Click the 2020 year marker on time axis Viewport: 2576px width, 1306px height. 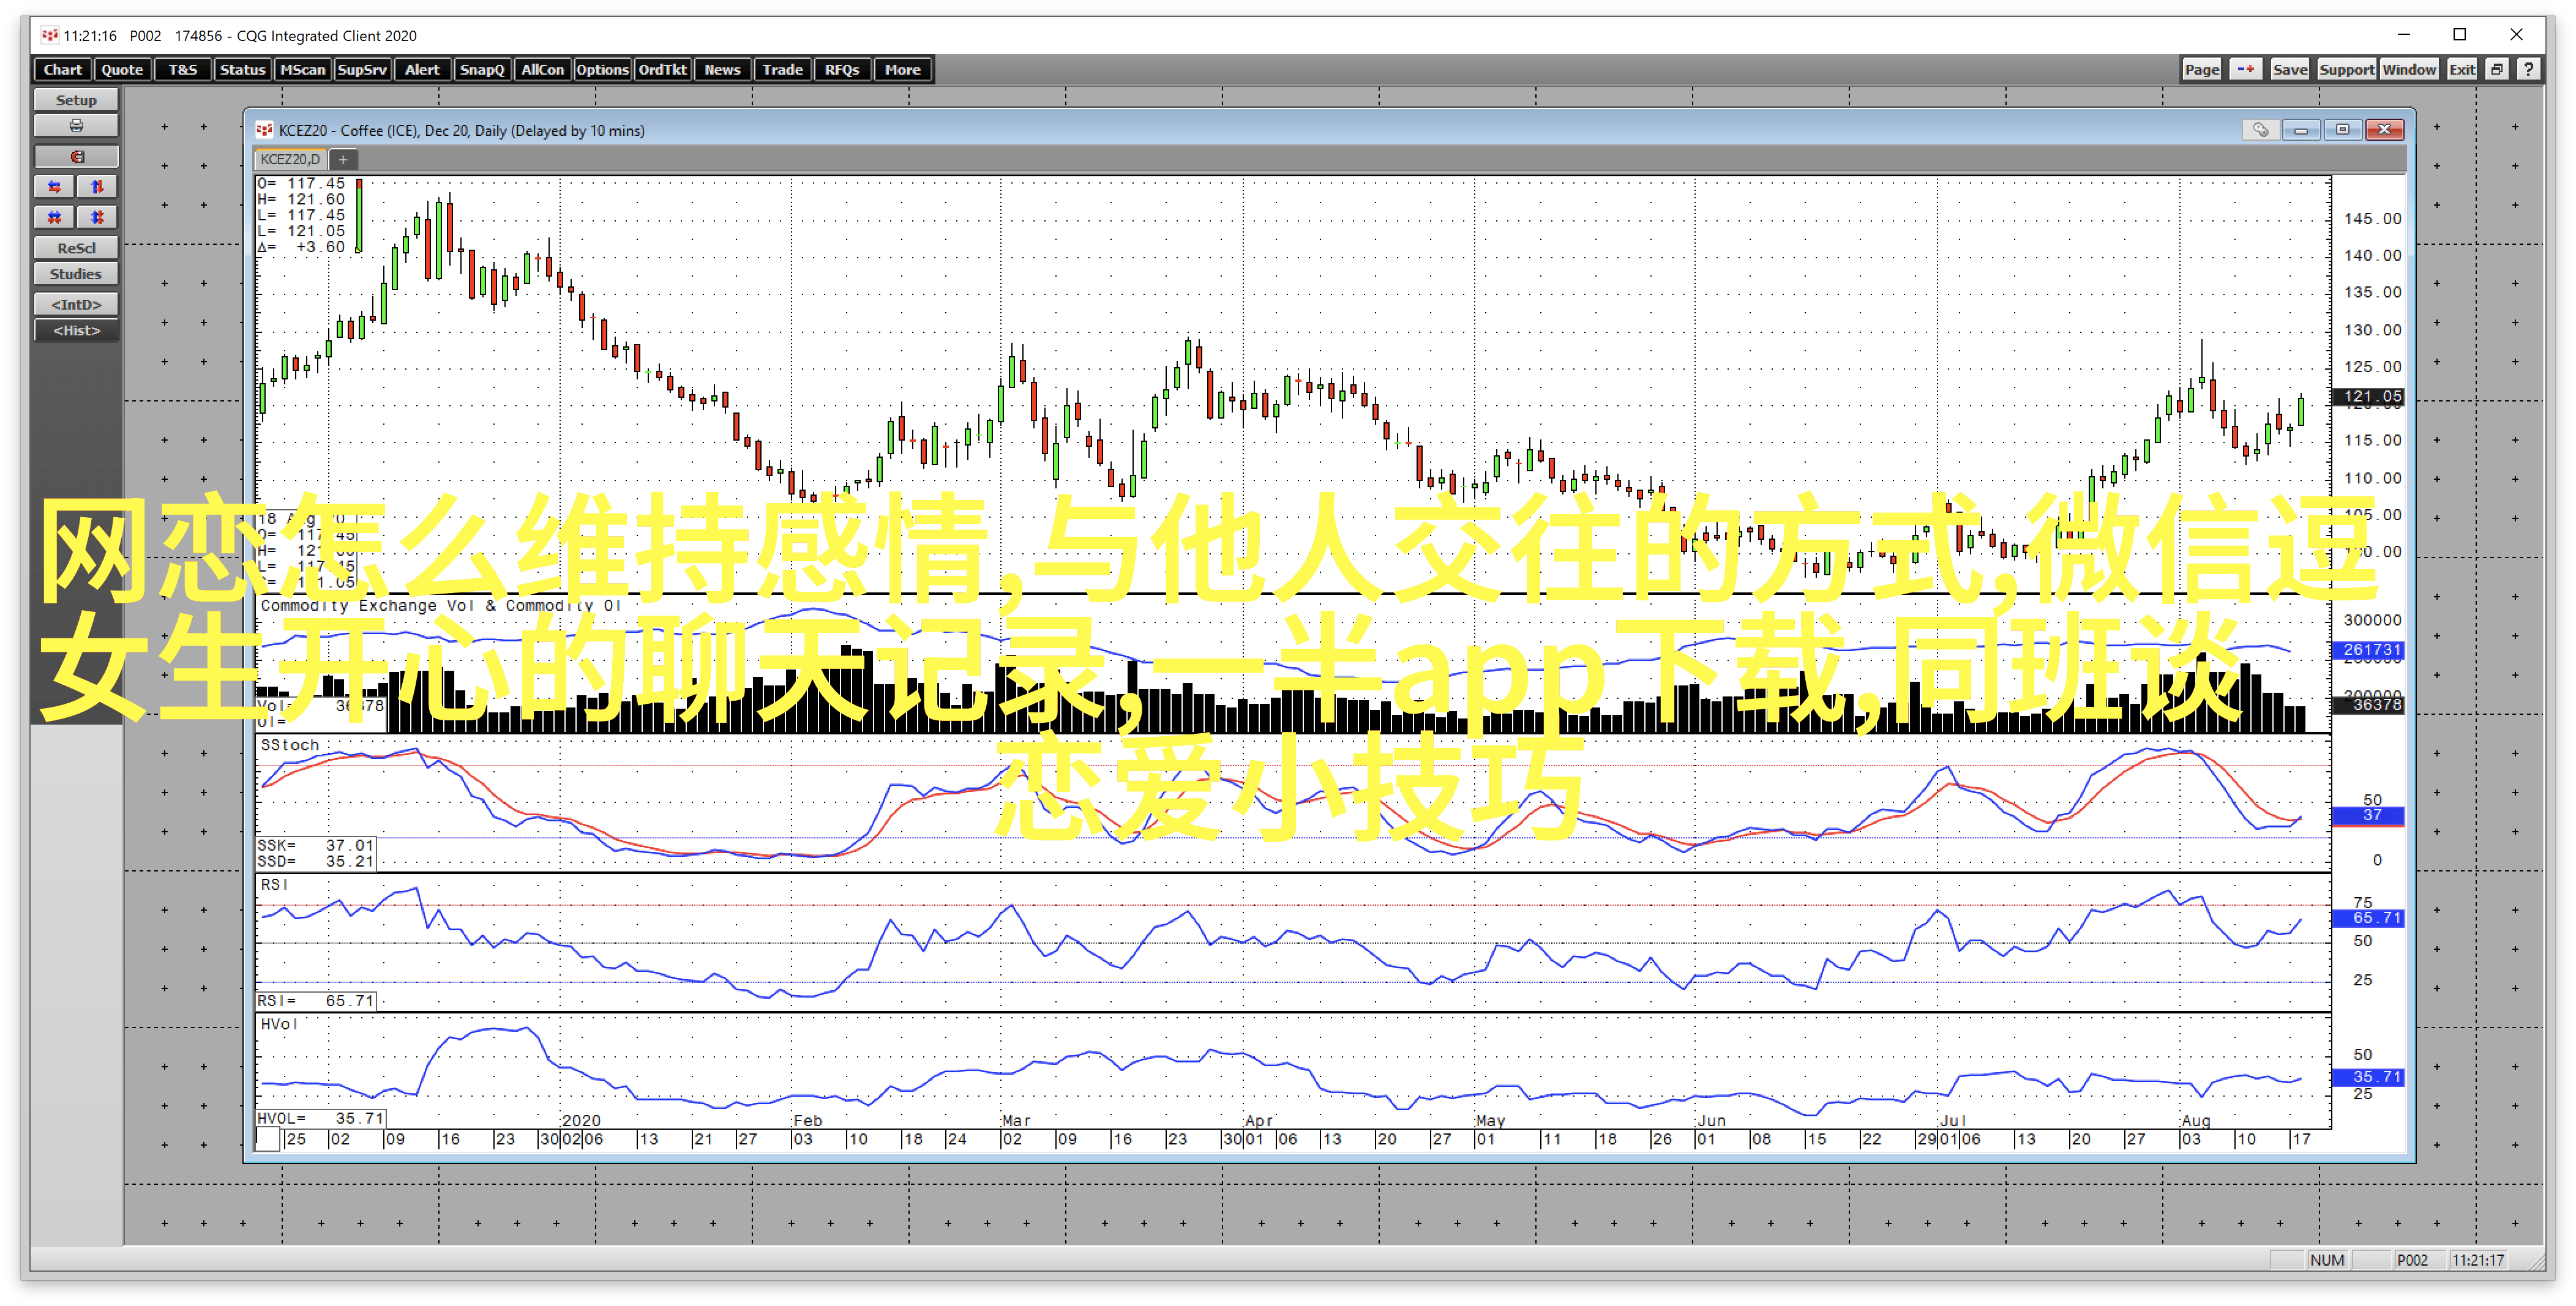(581, 1121)
